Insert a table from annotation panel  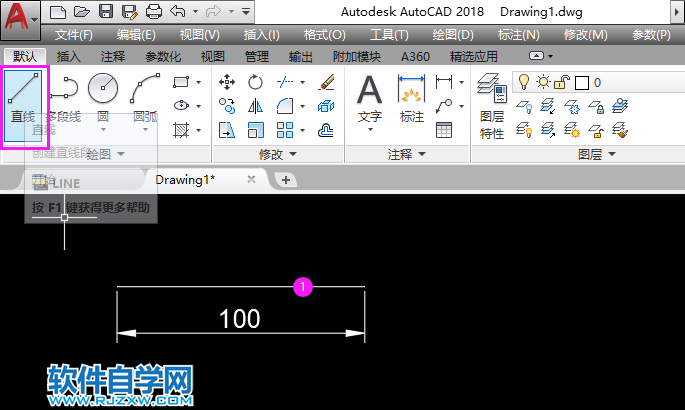(x=444, y=129)
